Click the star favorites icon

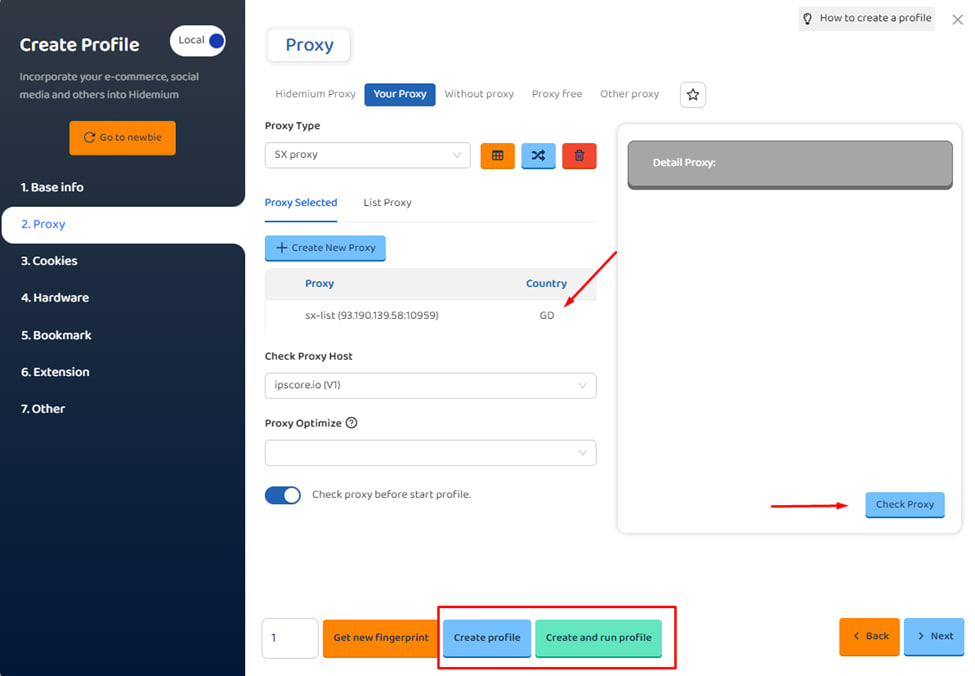tap(693, 94)
